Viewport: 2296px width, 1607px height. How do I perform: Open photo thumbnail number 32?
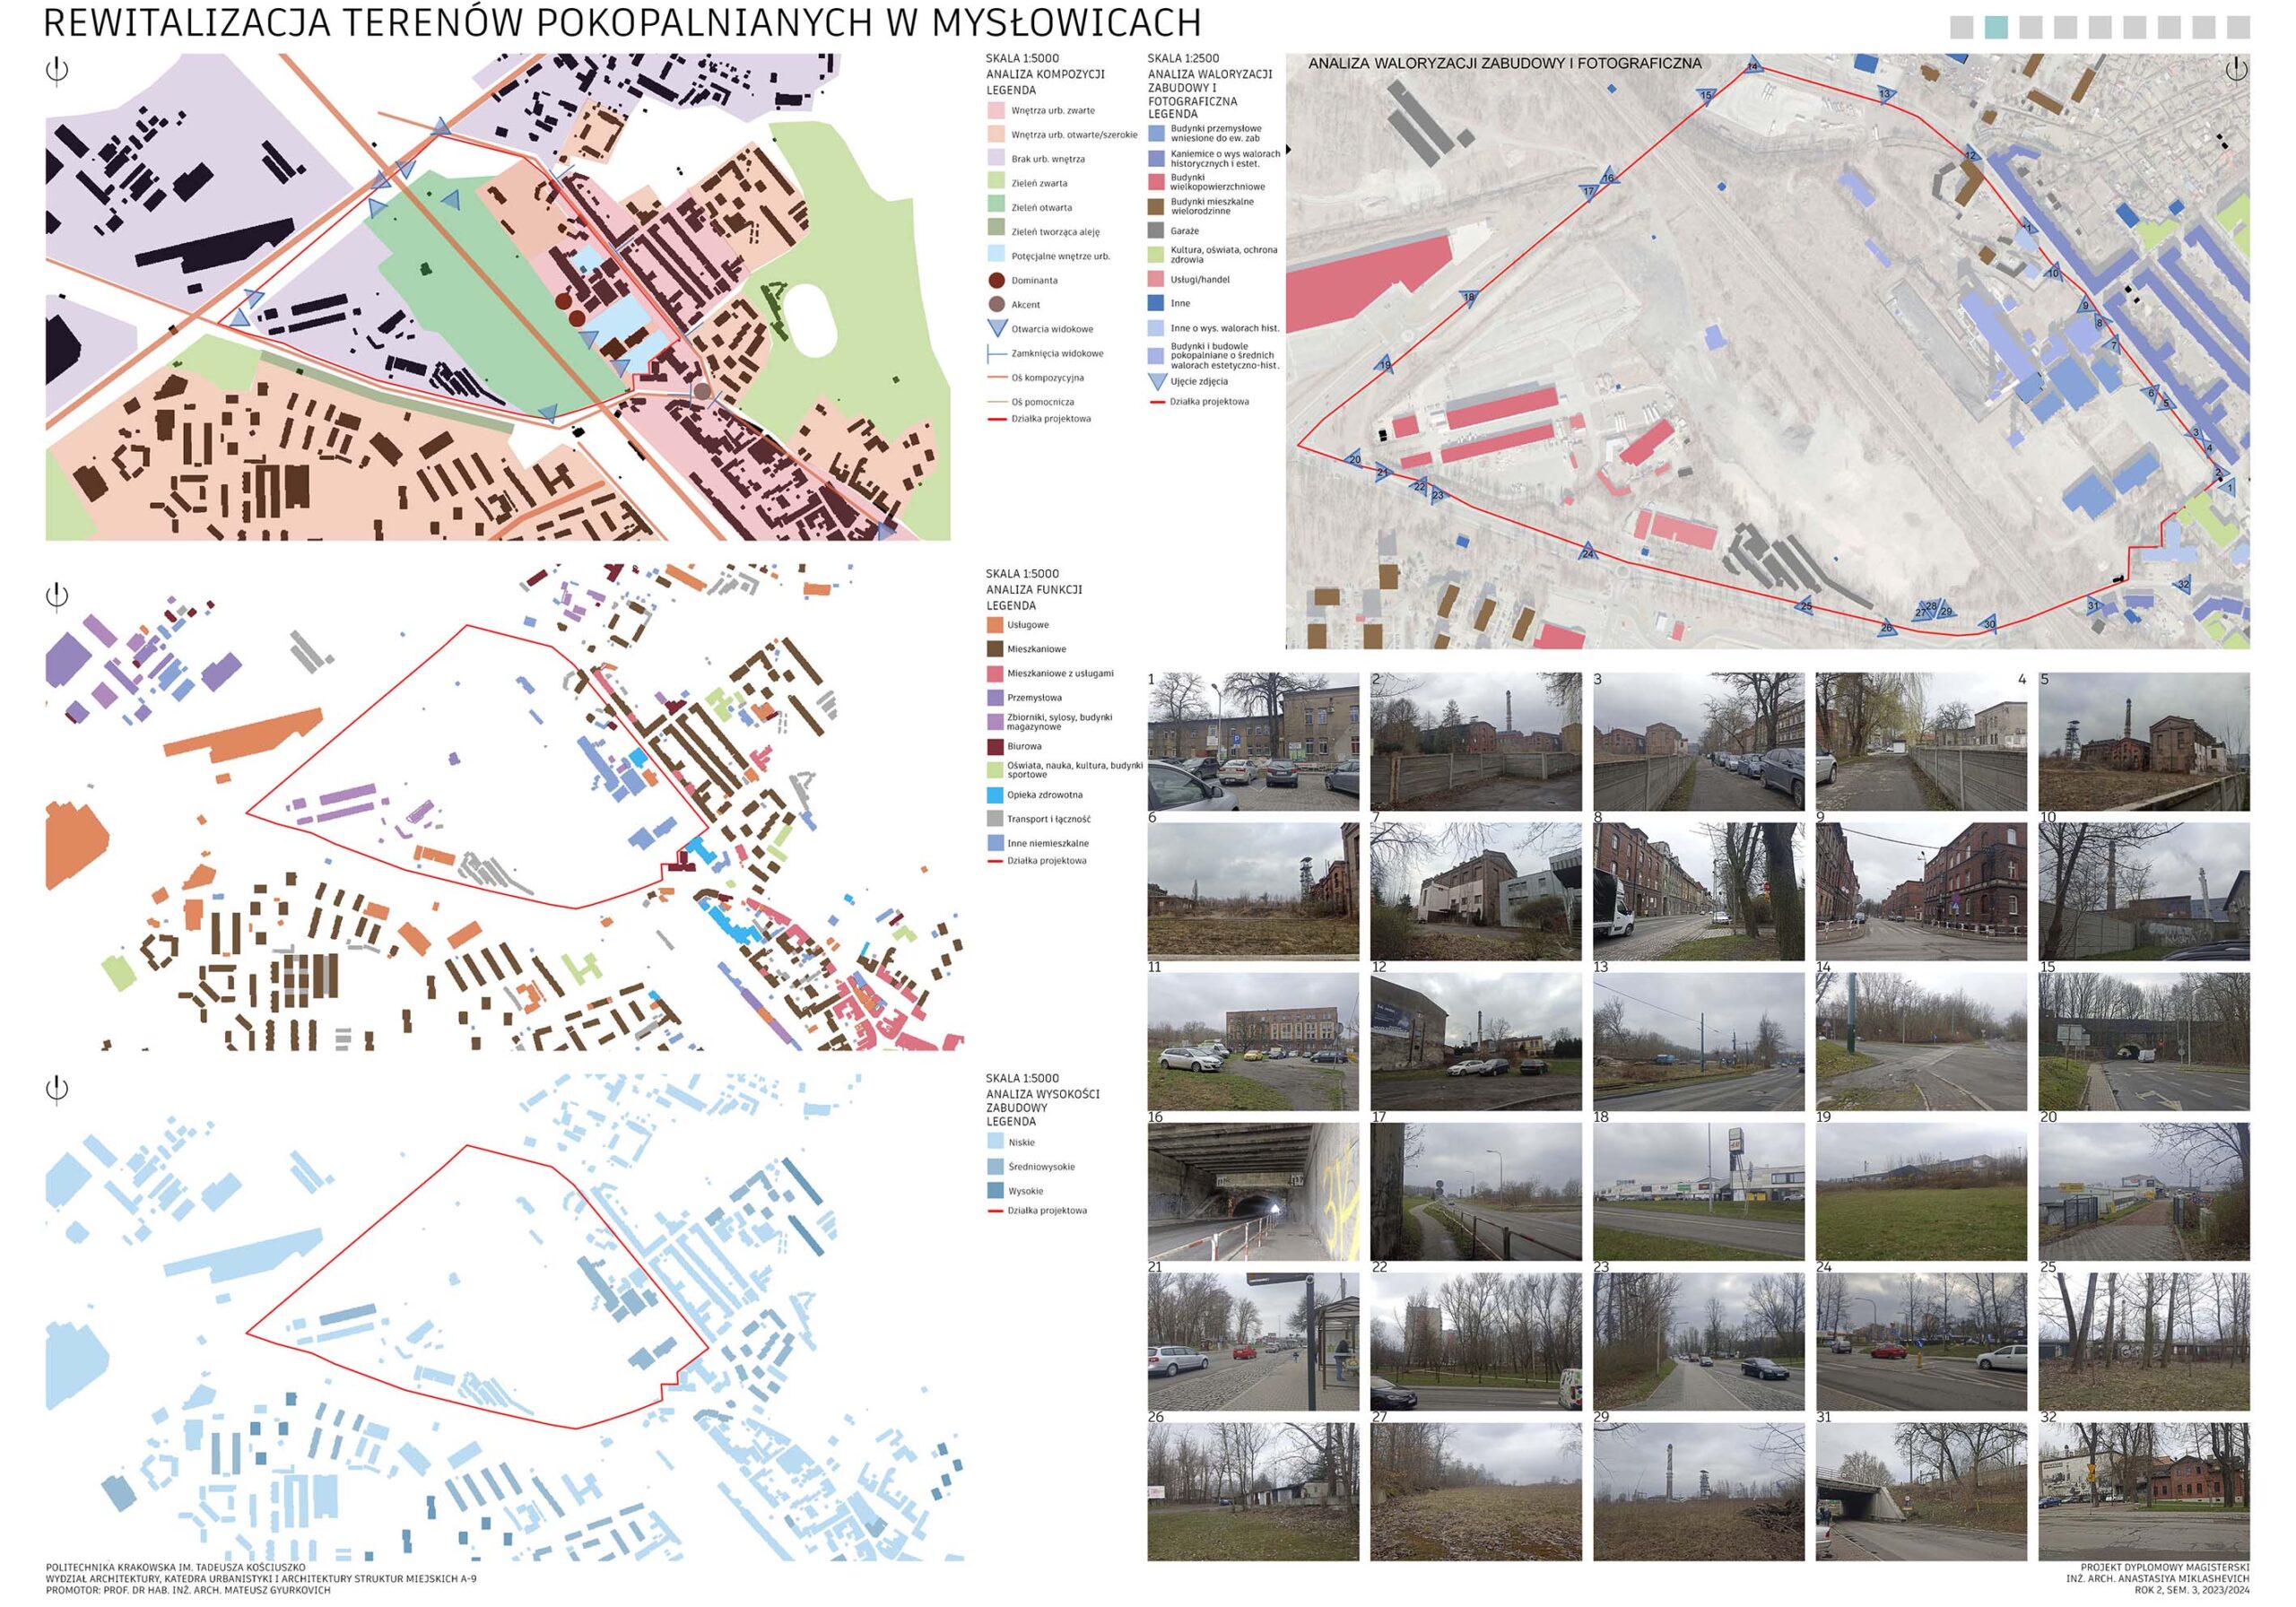click(x=2144, y=1491)
